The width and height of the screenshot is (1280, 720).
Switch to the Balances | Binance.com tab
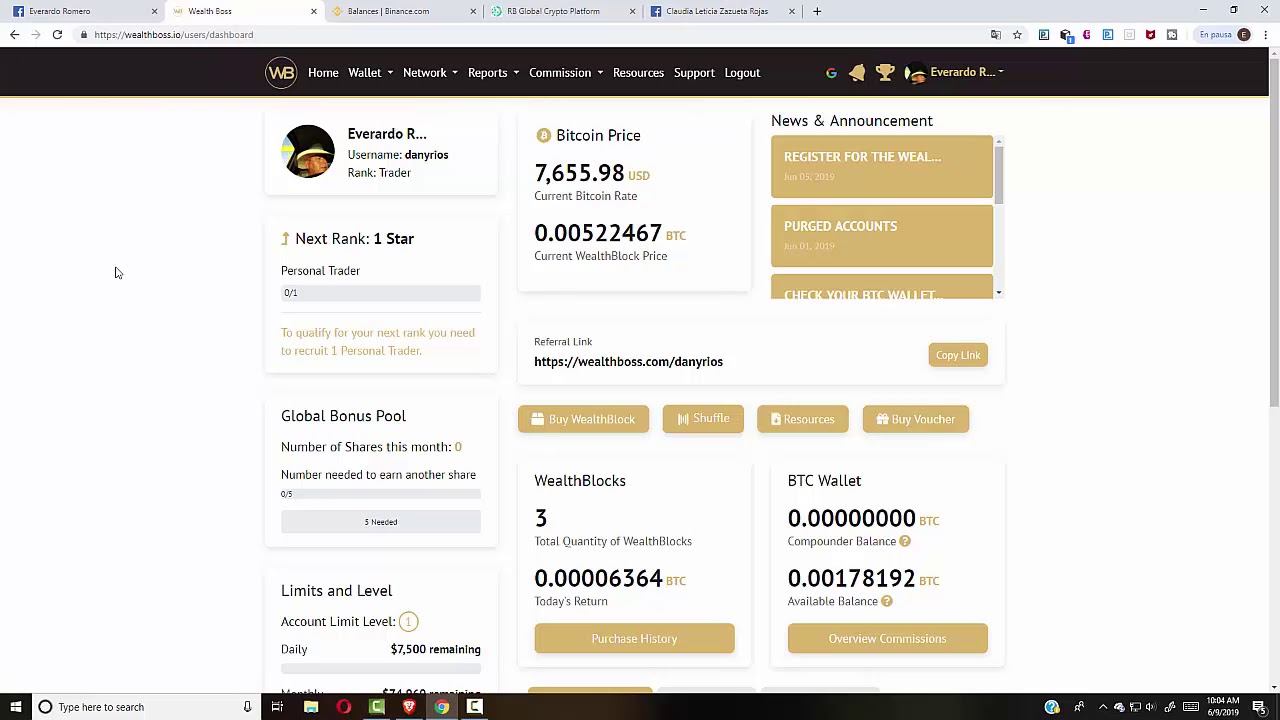click(x=404, y=11)
